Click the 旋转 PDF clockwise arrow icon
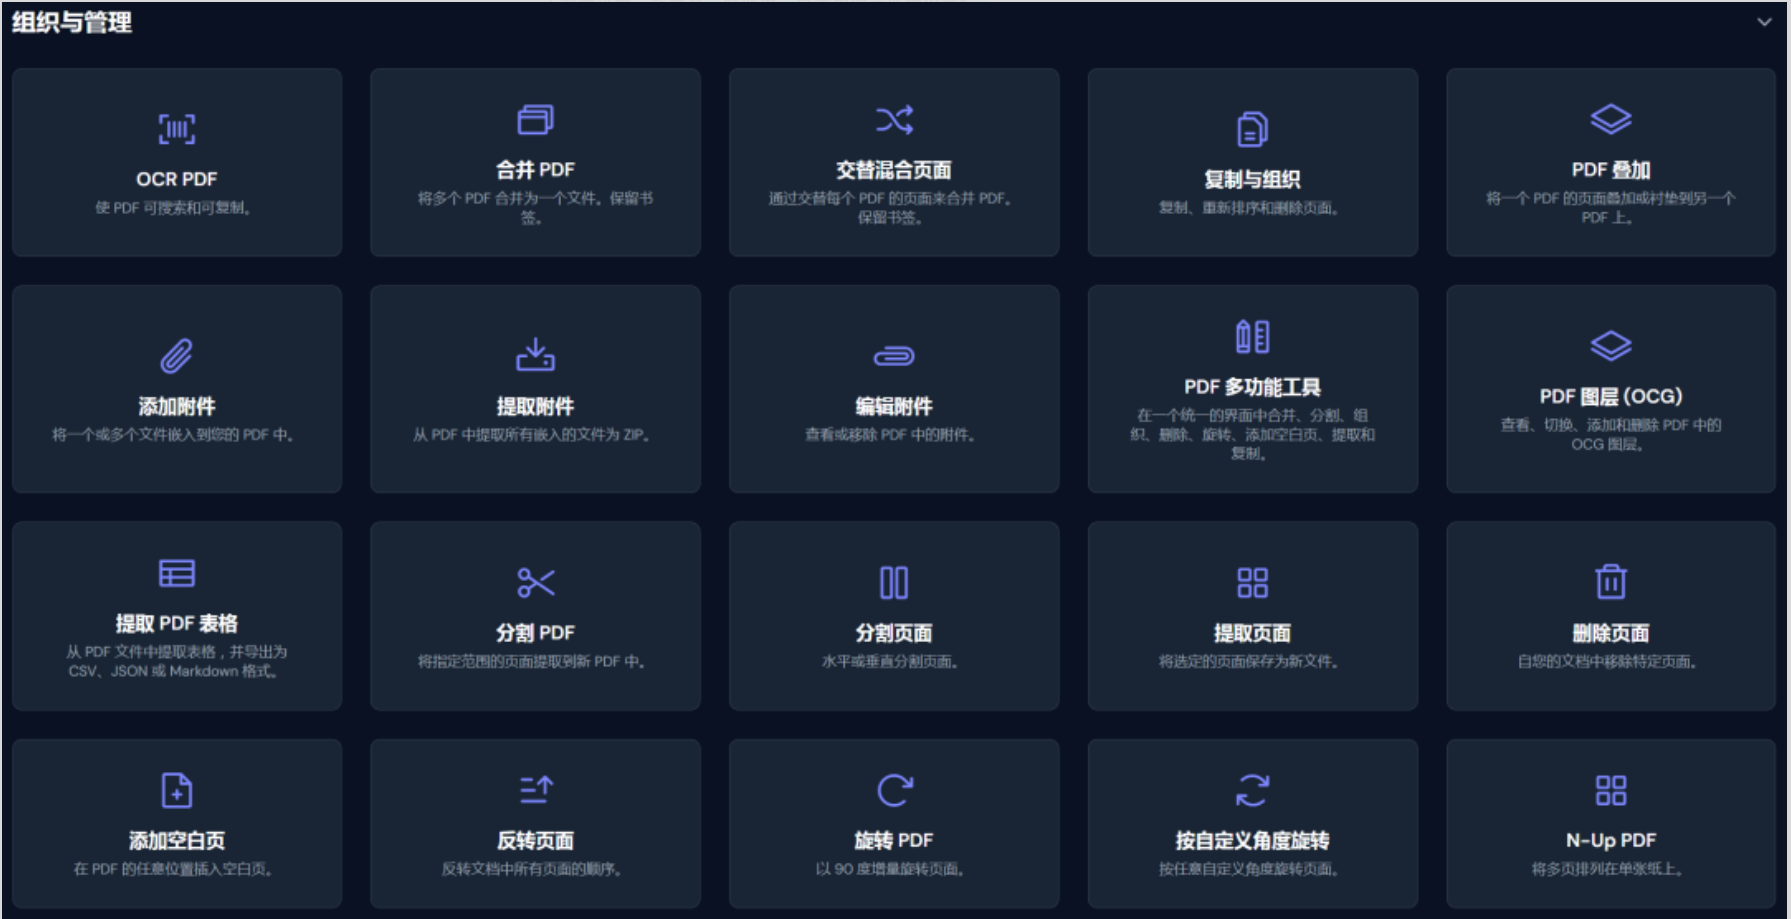 pos(894,790)
